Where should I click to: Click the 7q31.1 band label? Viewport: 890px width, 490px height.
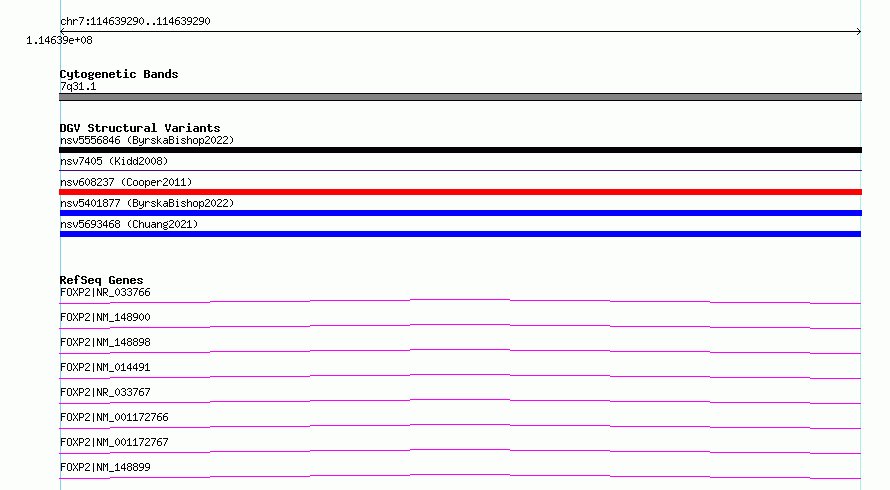tap(78, 86)
